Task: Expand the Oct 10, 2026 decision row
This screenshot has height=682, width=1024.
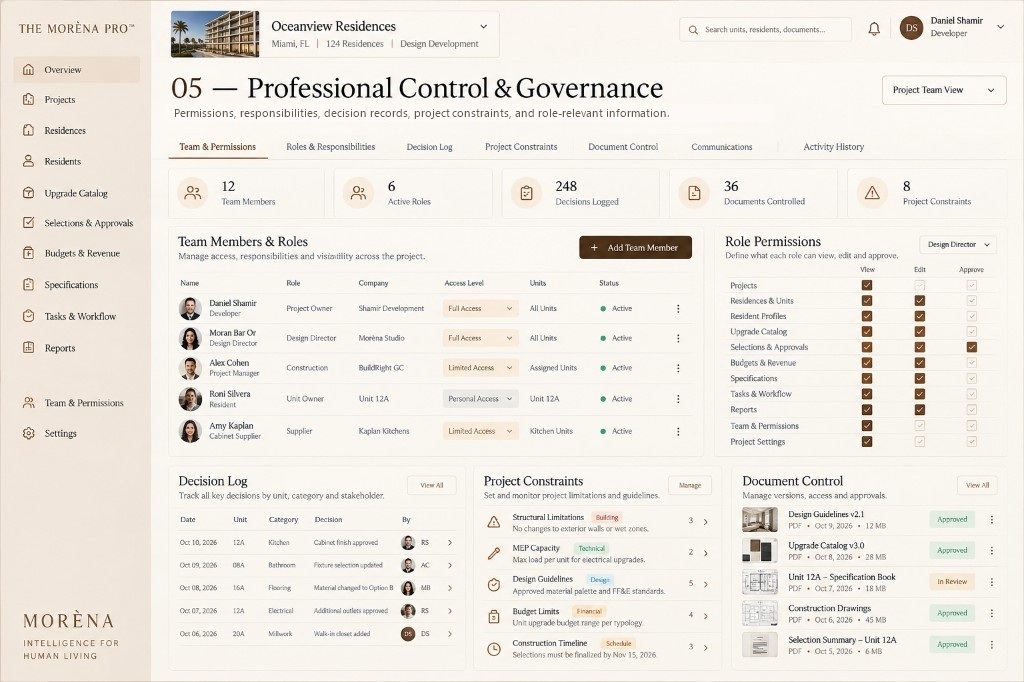Action: click(x=450, y=542)
